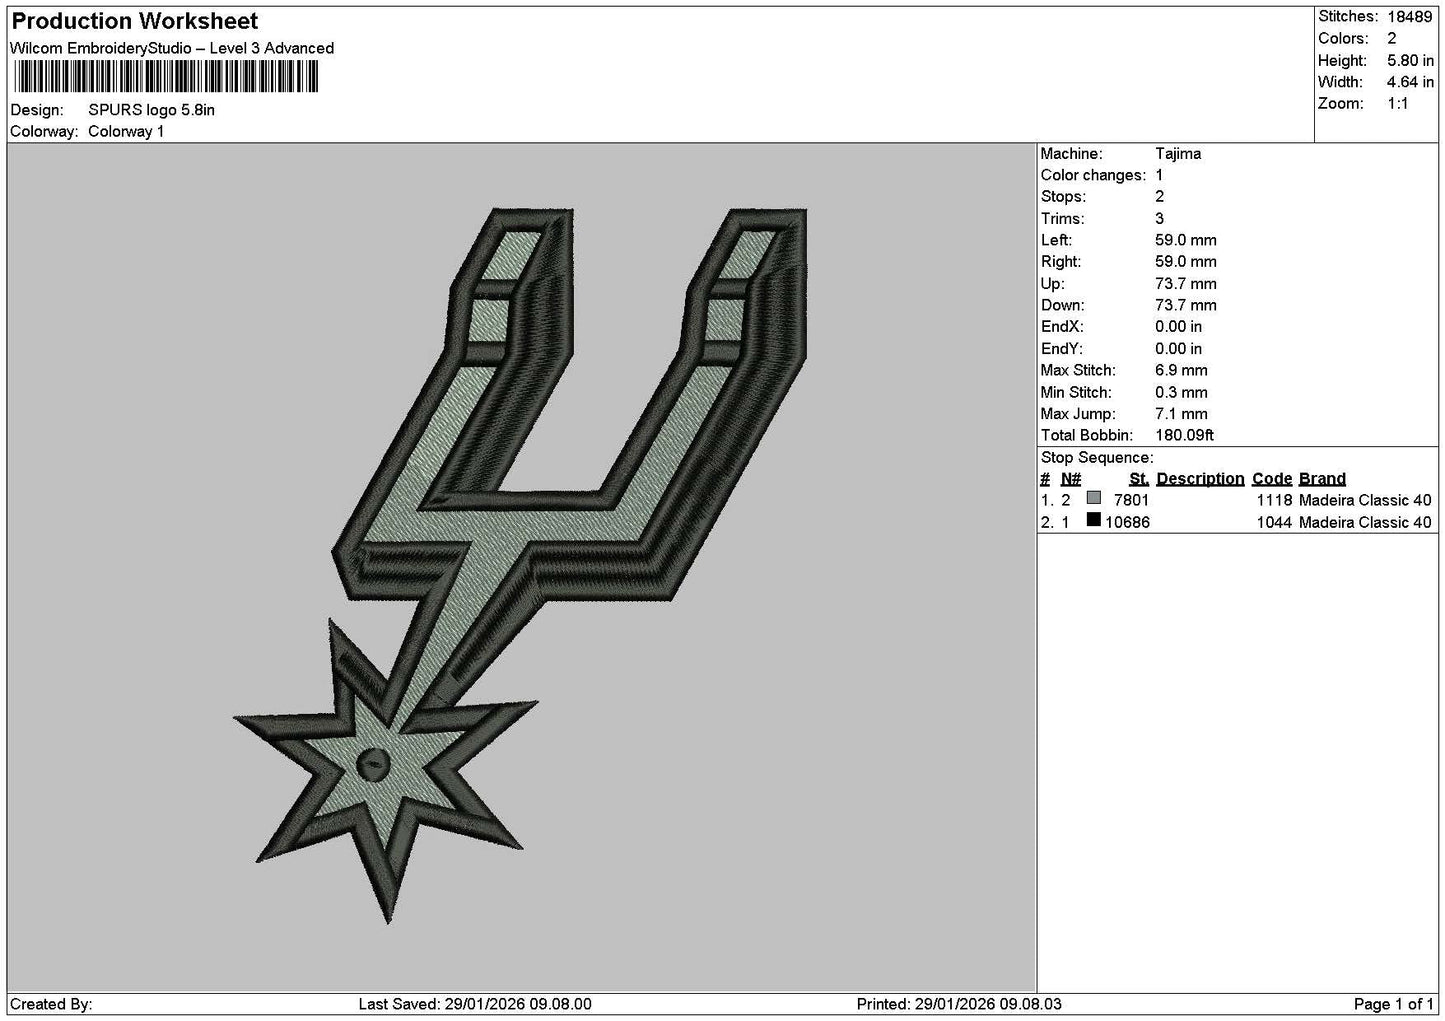The height and width of the screenshot is (1021, 1445).
Task: Click the Trims value 3
Action: (x=1160, y=219)
